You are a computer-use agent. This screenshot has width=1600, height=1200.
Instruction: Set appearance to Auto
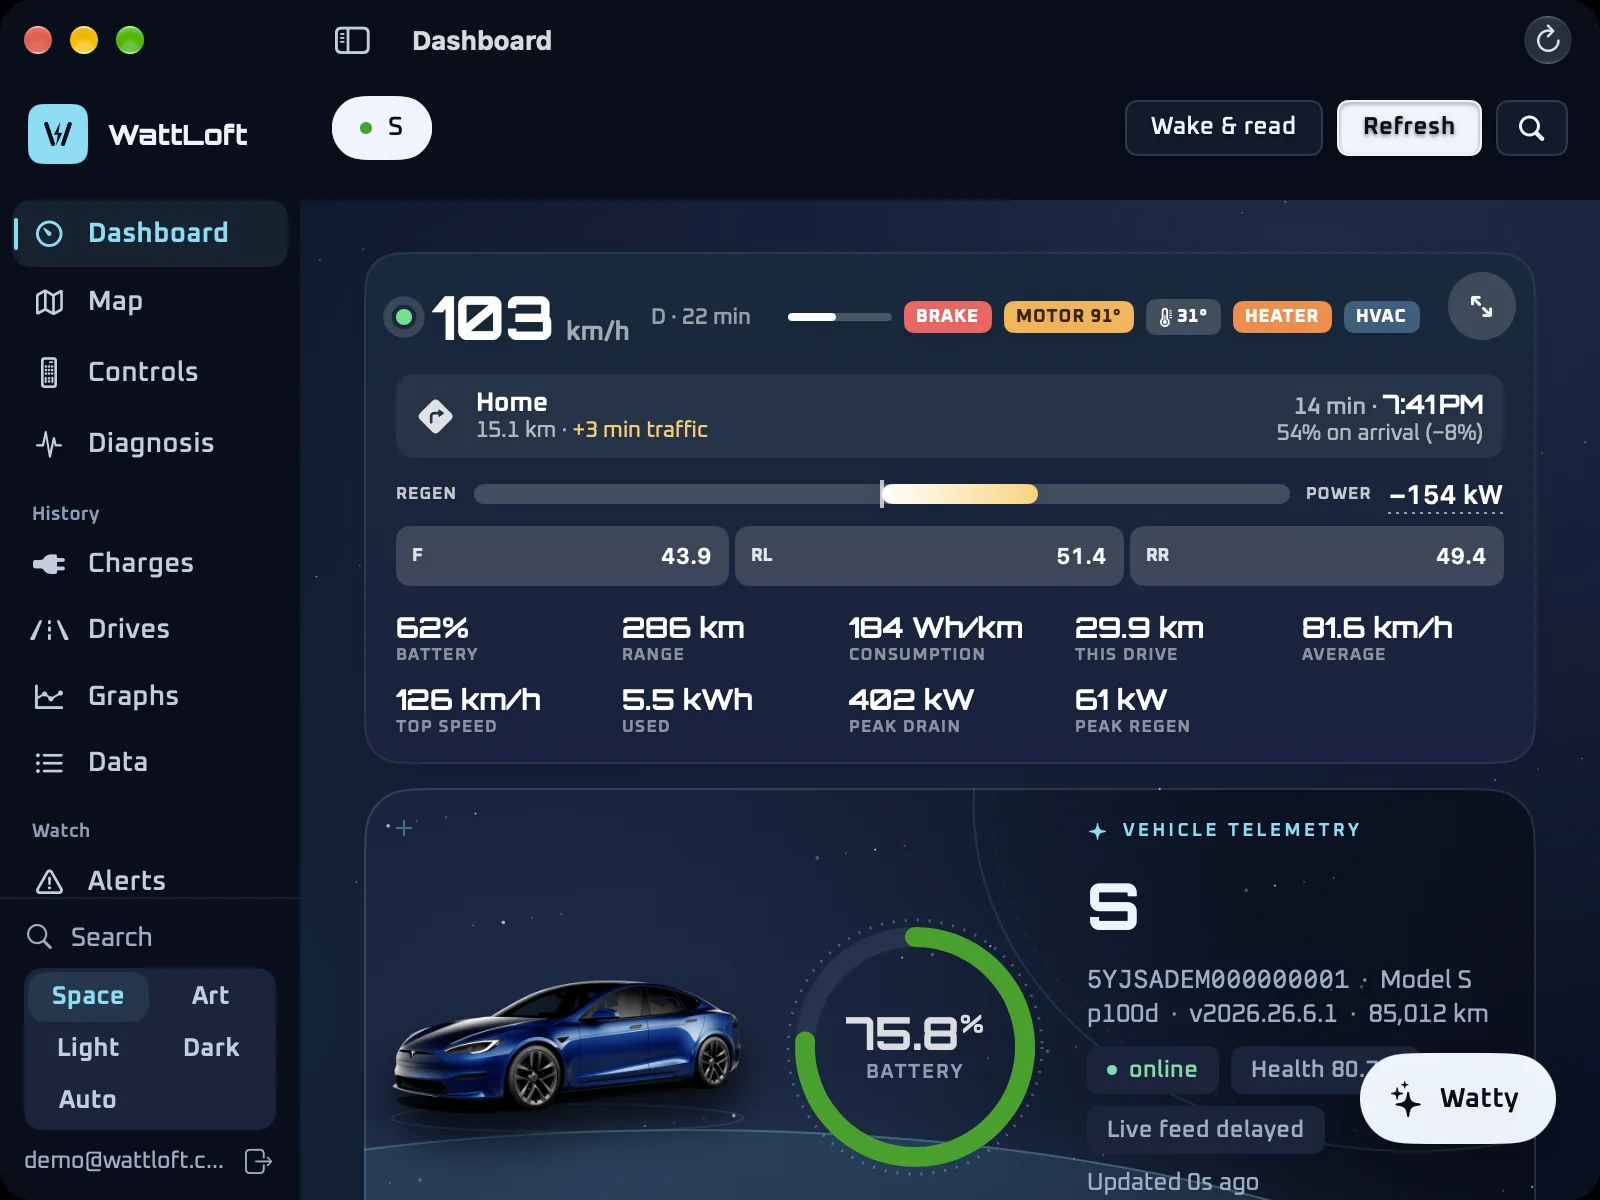88,1100
